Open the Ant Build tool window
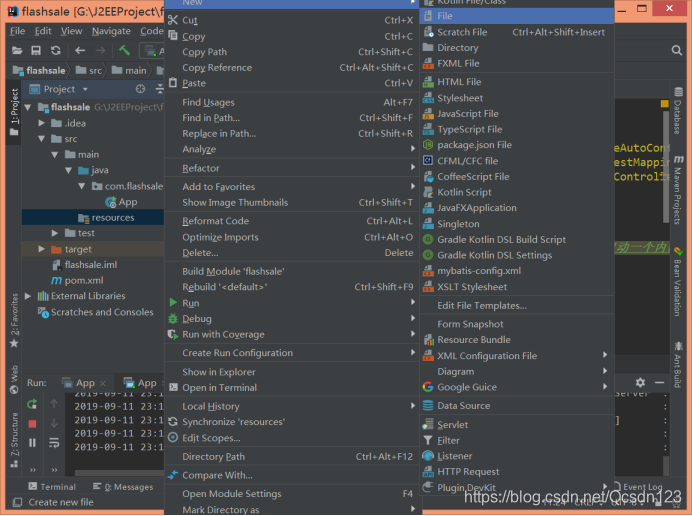 tap(678, 365)
